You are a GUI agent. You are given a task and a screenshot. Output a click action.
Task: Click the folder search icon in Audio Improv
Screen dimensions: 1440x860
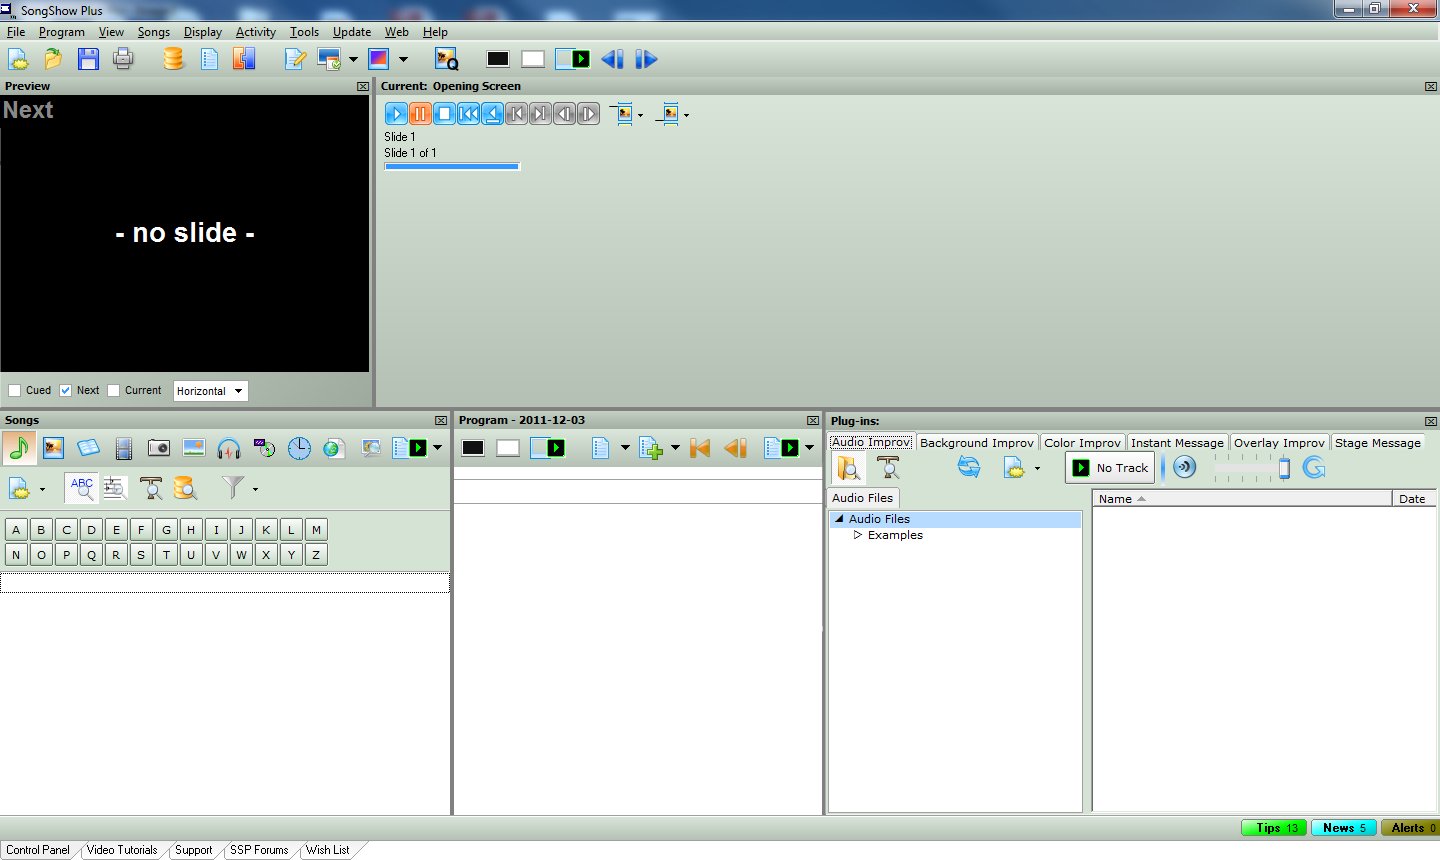(849, 467)
